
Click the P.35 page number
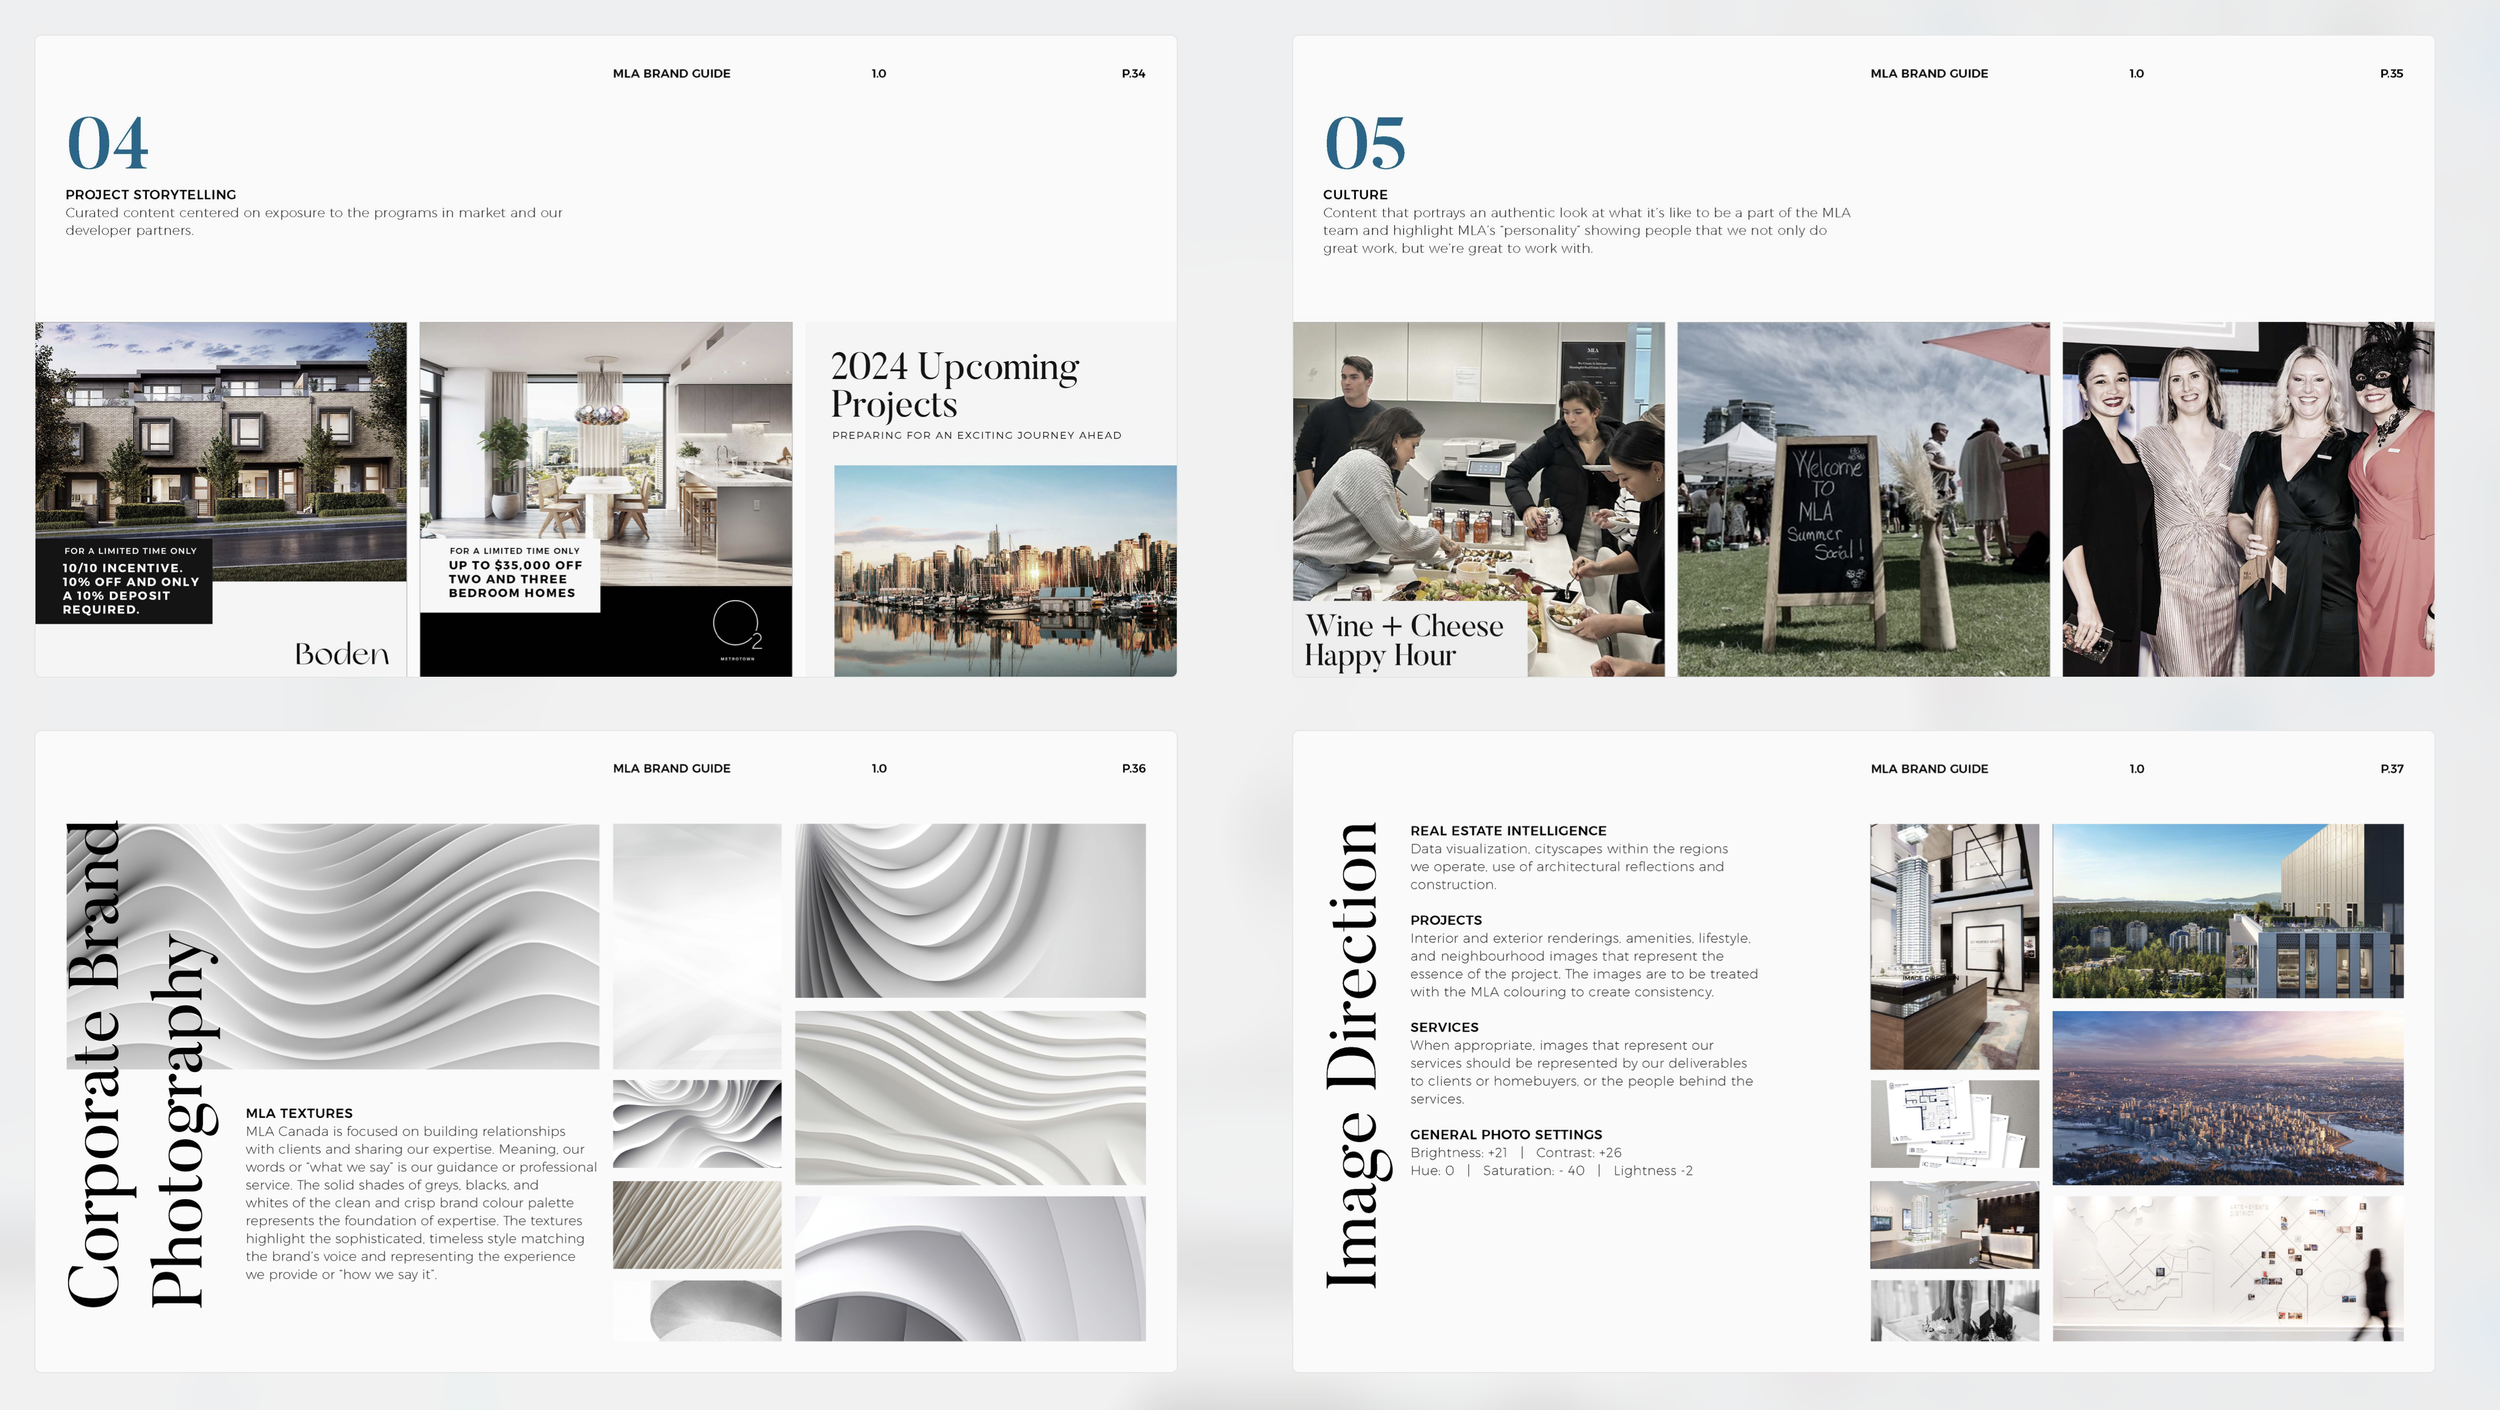(x=2392, y=74)
